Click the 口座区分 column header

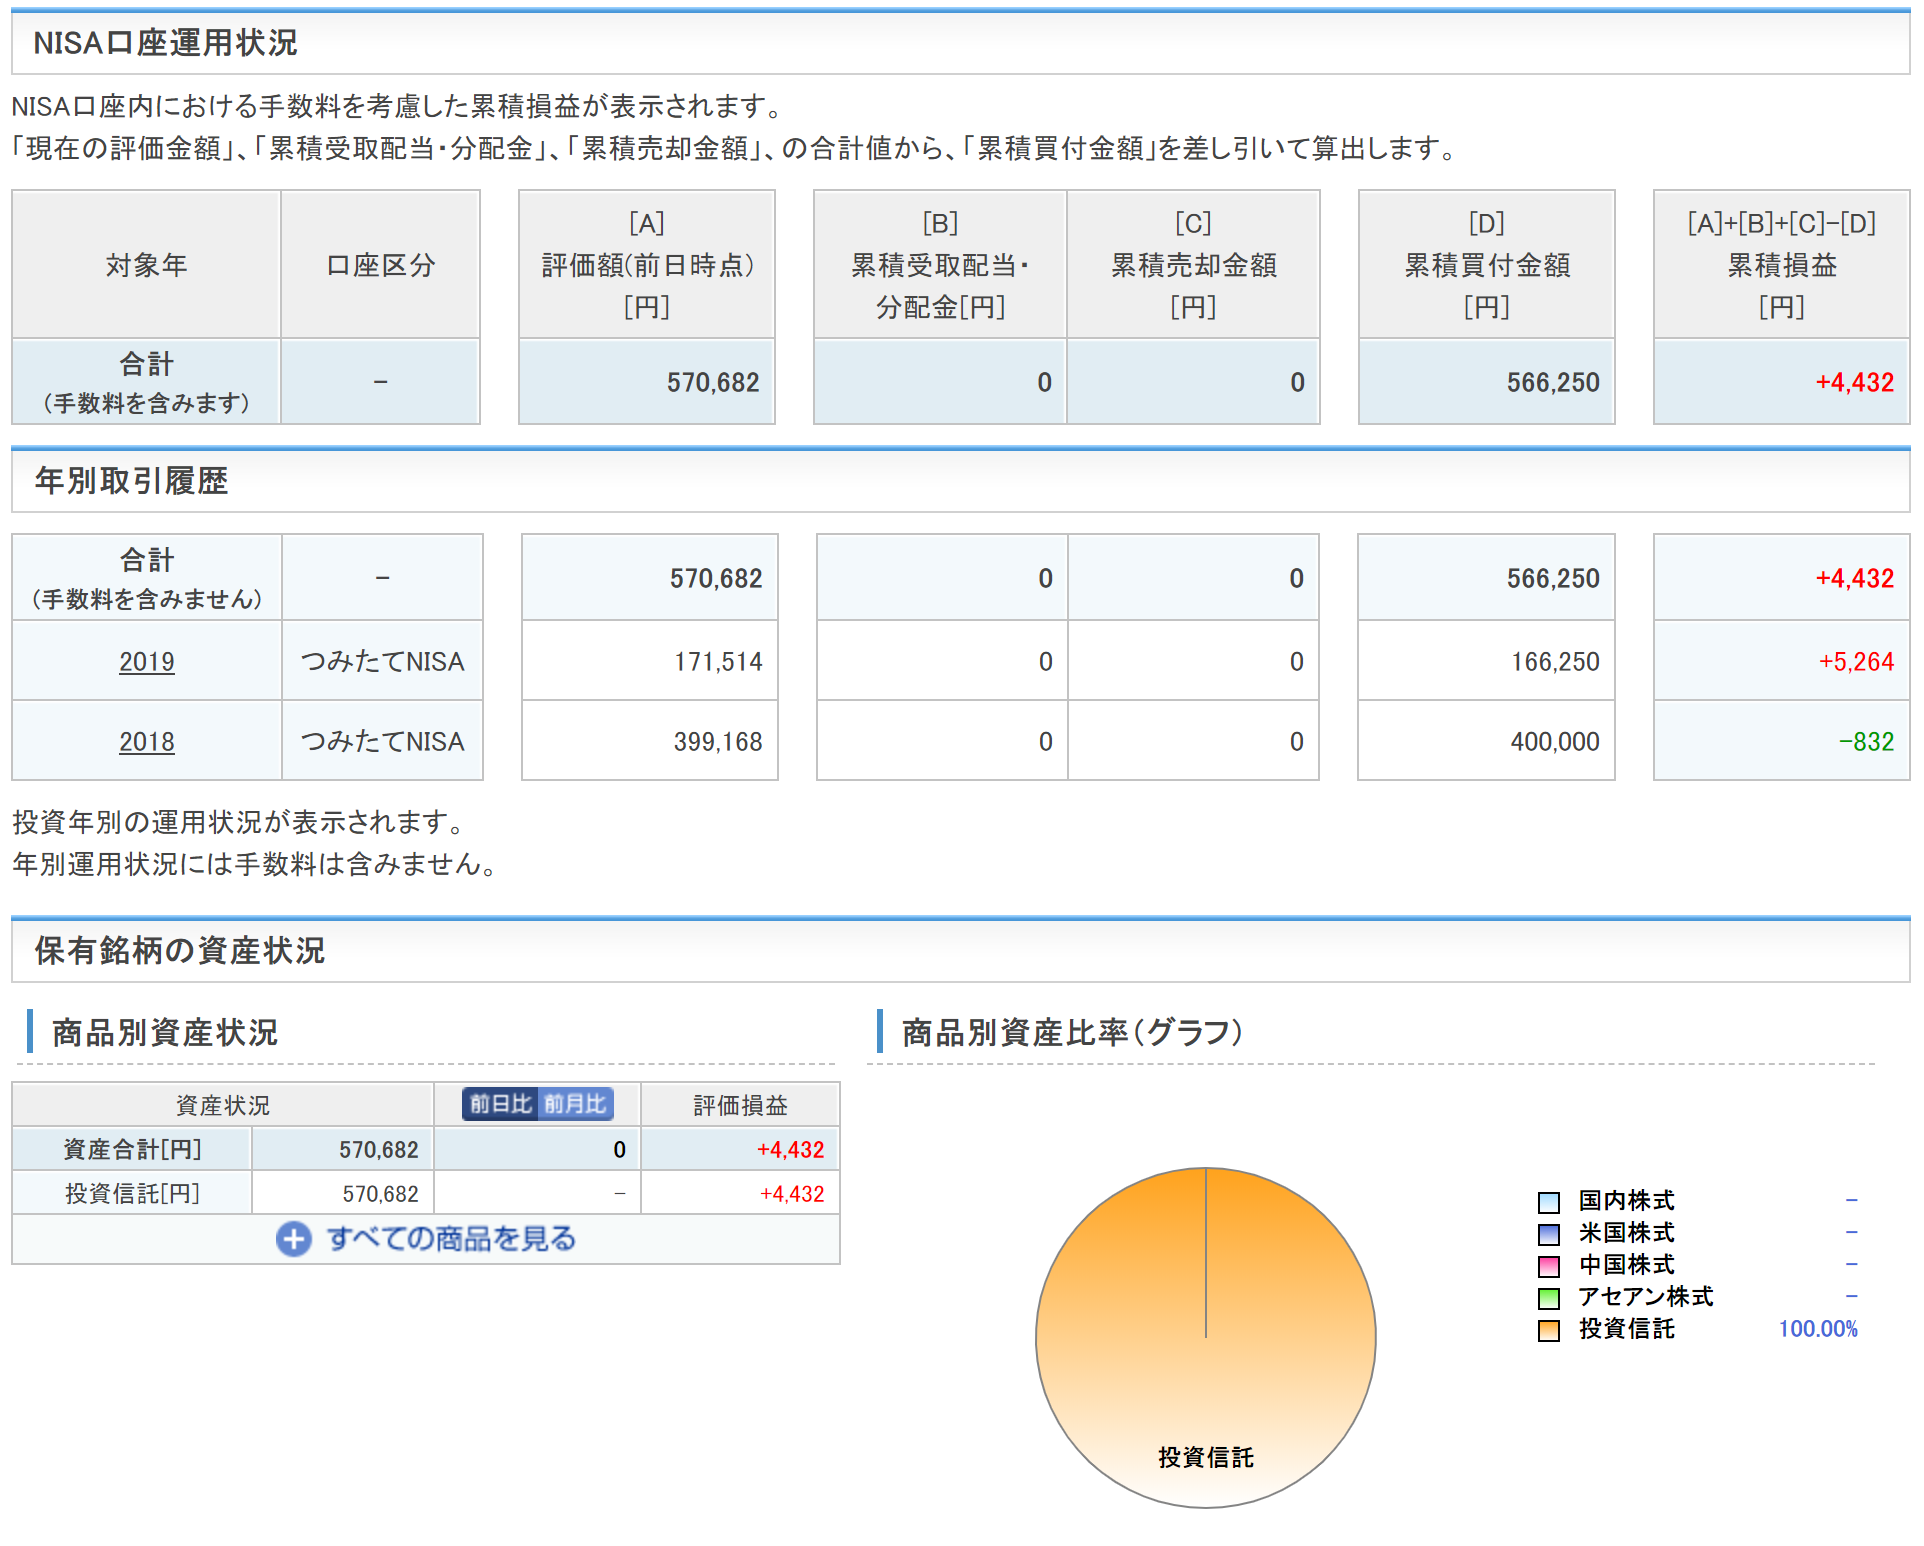click(x=380, y=265)
